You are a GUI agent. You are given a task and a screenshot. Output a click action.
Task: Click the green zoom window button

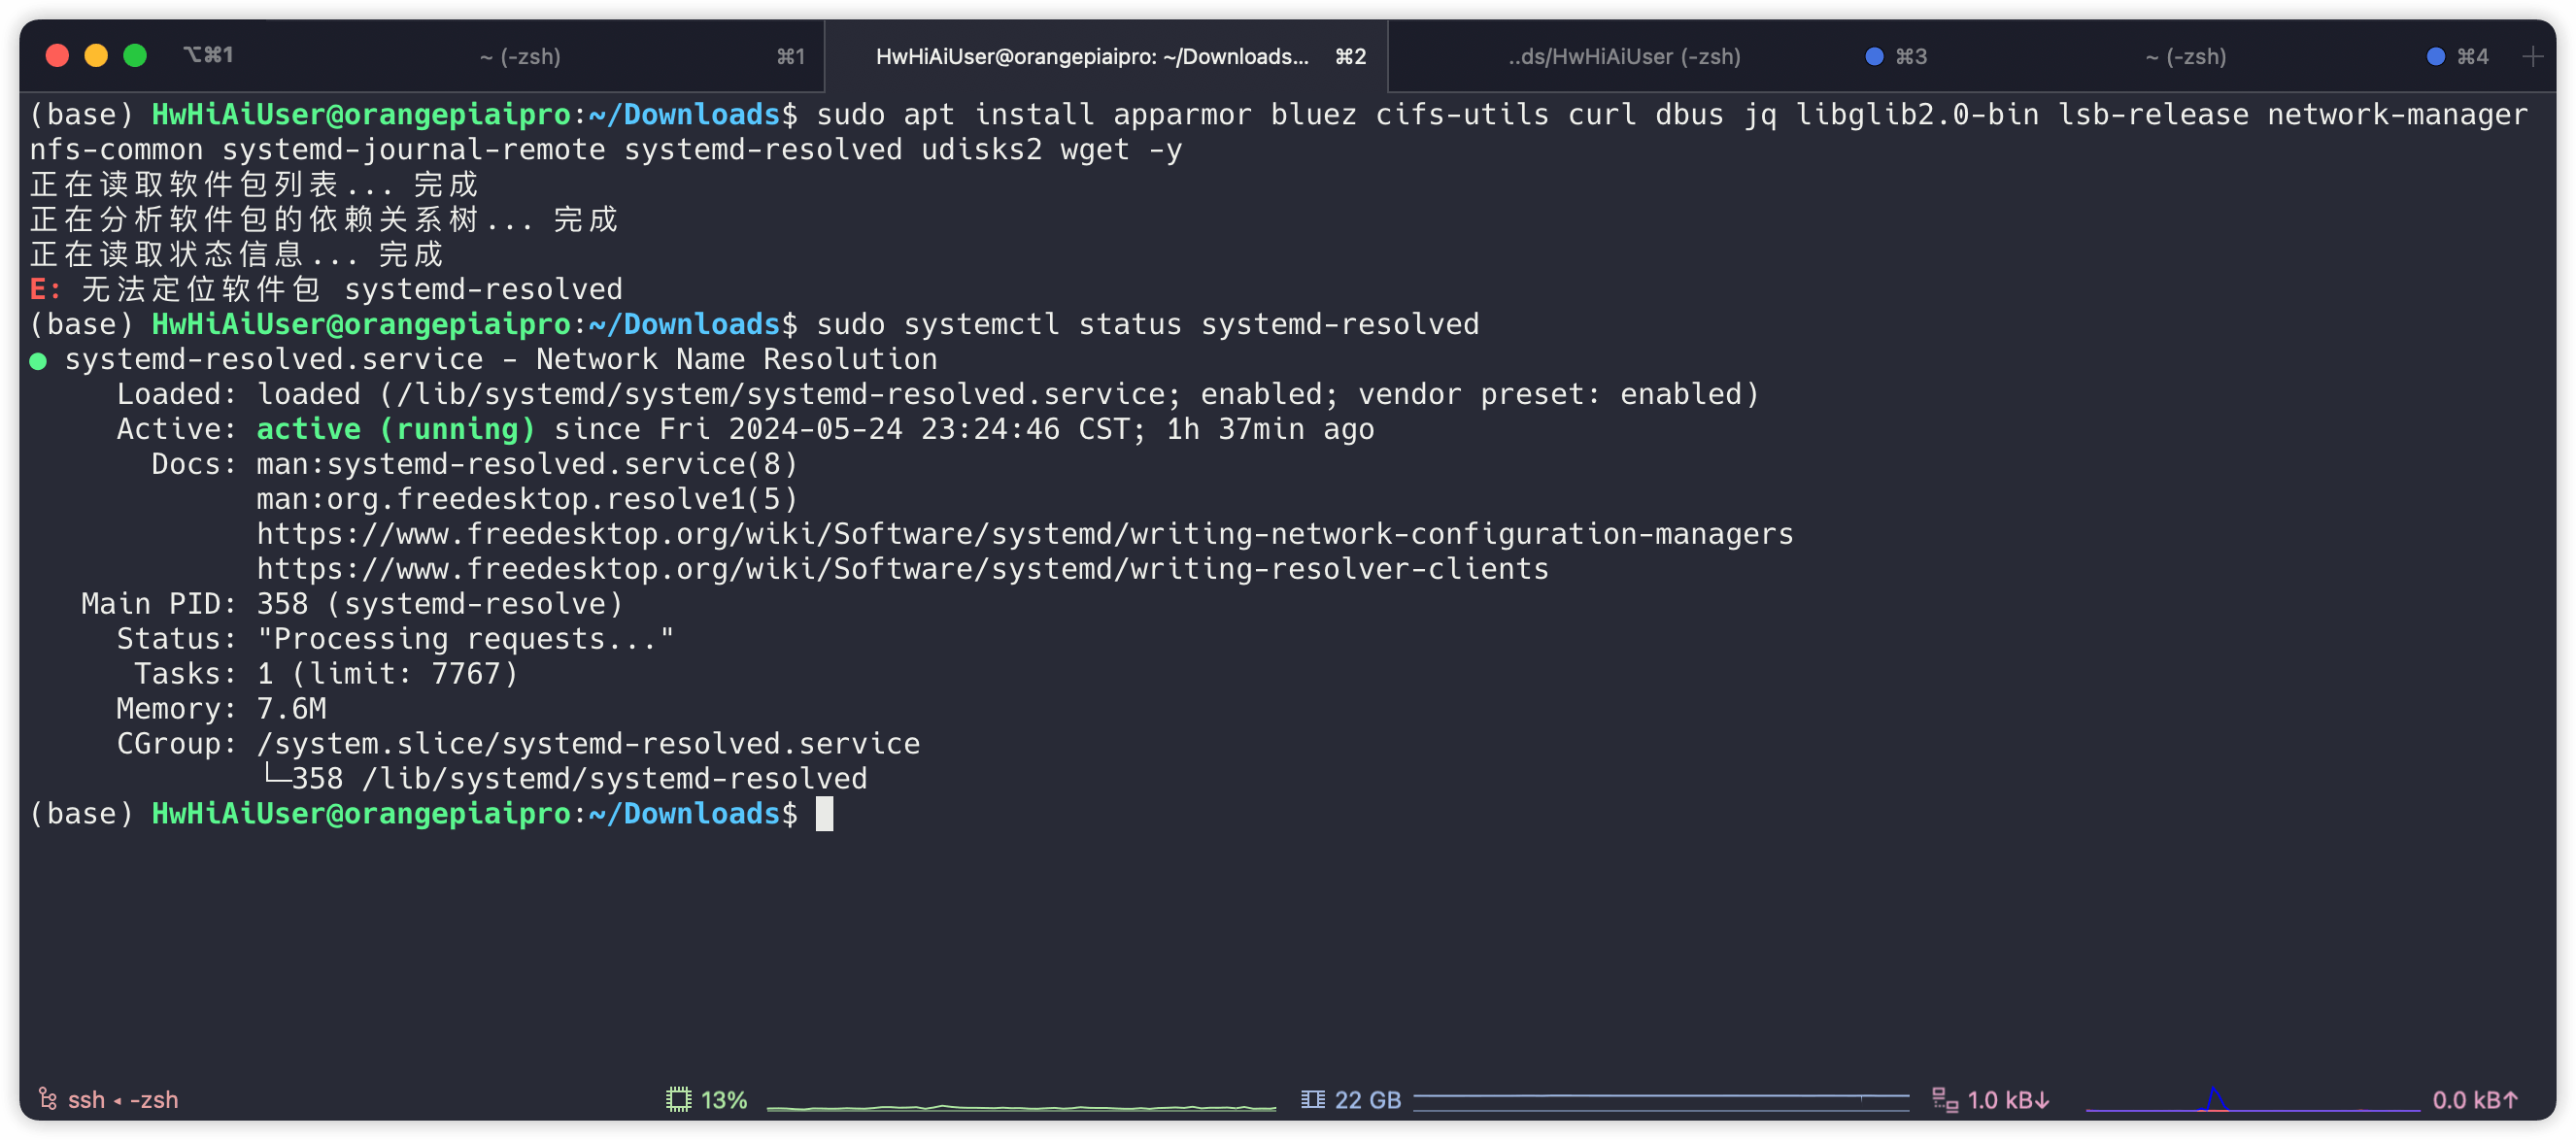135,56
